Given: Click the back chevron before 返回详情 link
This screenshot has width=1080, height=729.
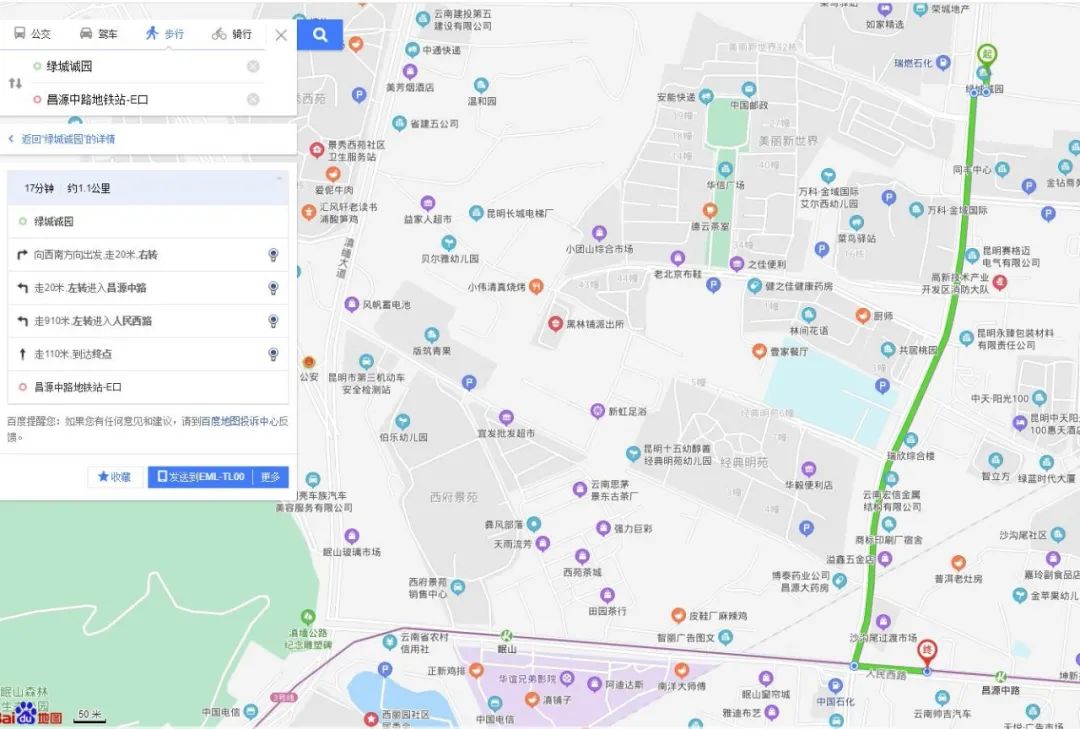Looking at the screenshot, I should 12,139.
